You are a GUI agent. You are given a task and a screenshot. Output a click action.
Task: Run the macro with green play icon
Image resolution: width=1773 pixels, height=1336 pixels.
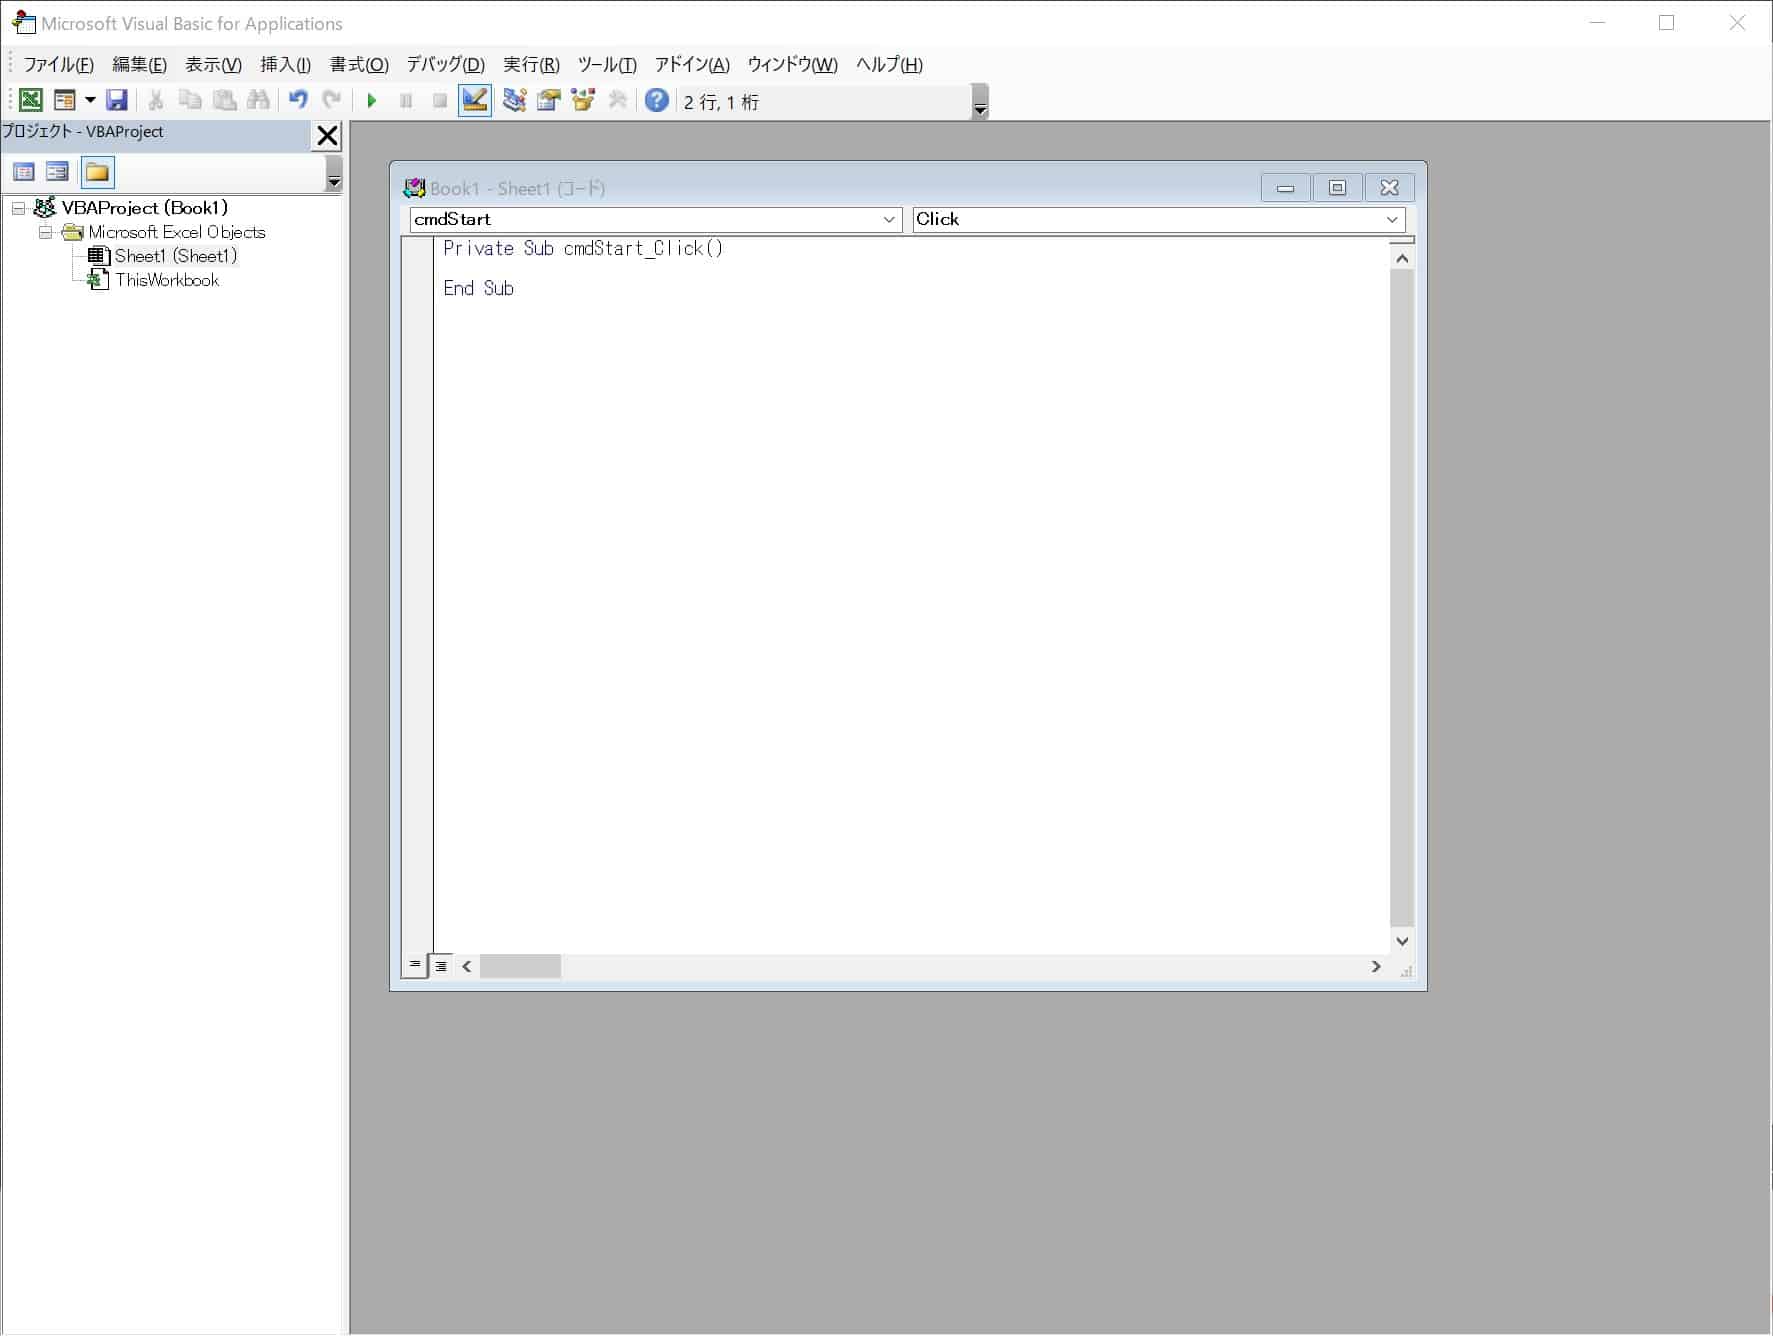372,100
